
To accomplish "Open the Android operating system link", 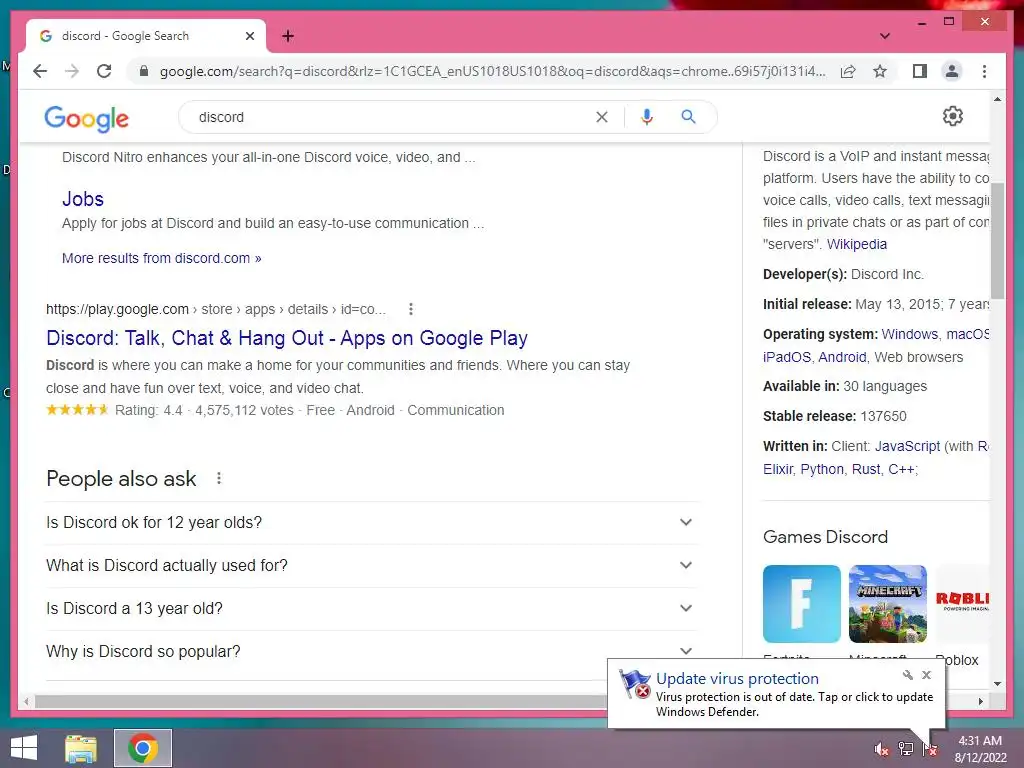I will [842, 357].
